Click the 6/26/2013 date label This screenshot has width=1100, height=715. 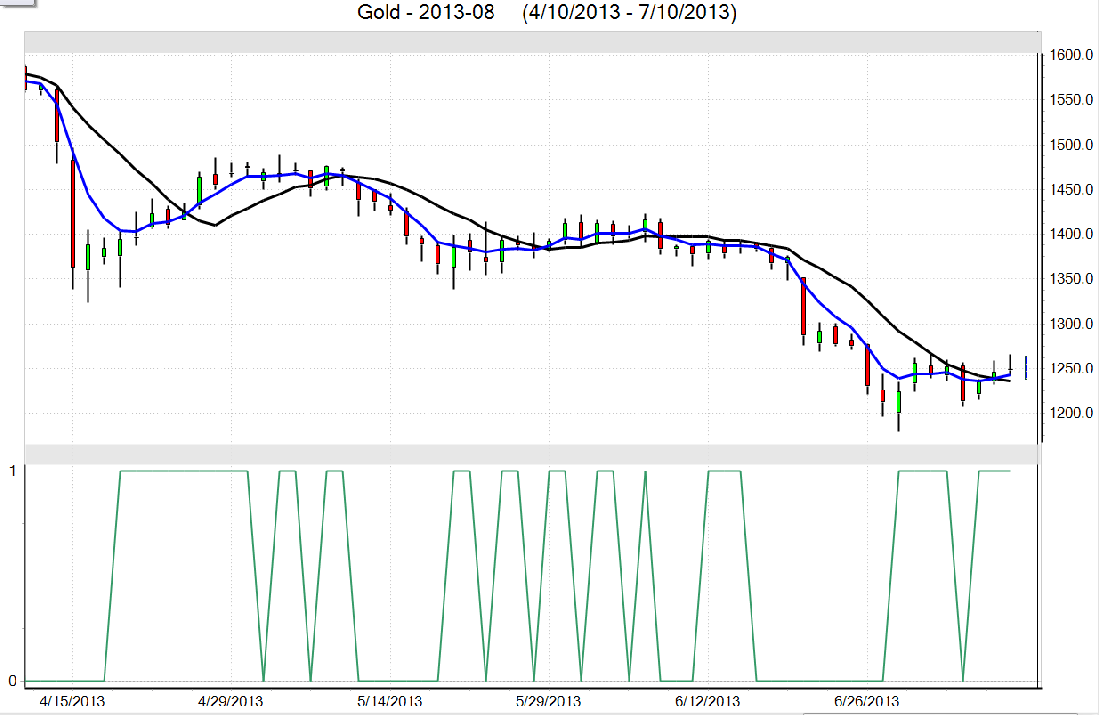click(866, 701)
